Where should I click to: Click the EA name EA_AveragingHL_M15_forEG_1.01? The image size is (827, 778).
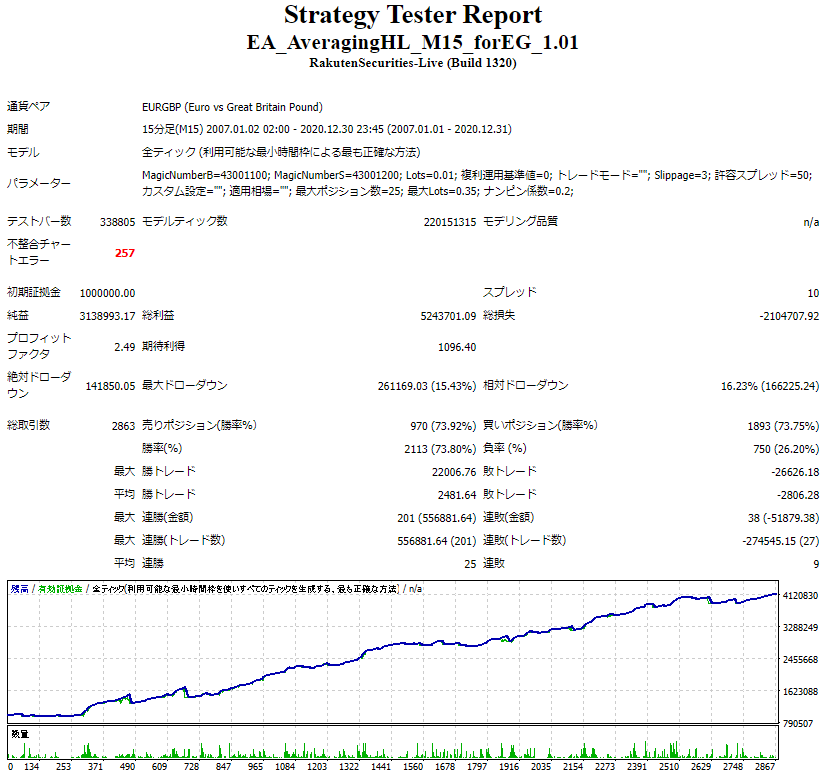(x=413, y=42)
